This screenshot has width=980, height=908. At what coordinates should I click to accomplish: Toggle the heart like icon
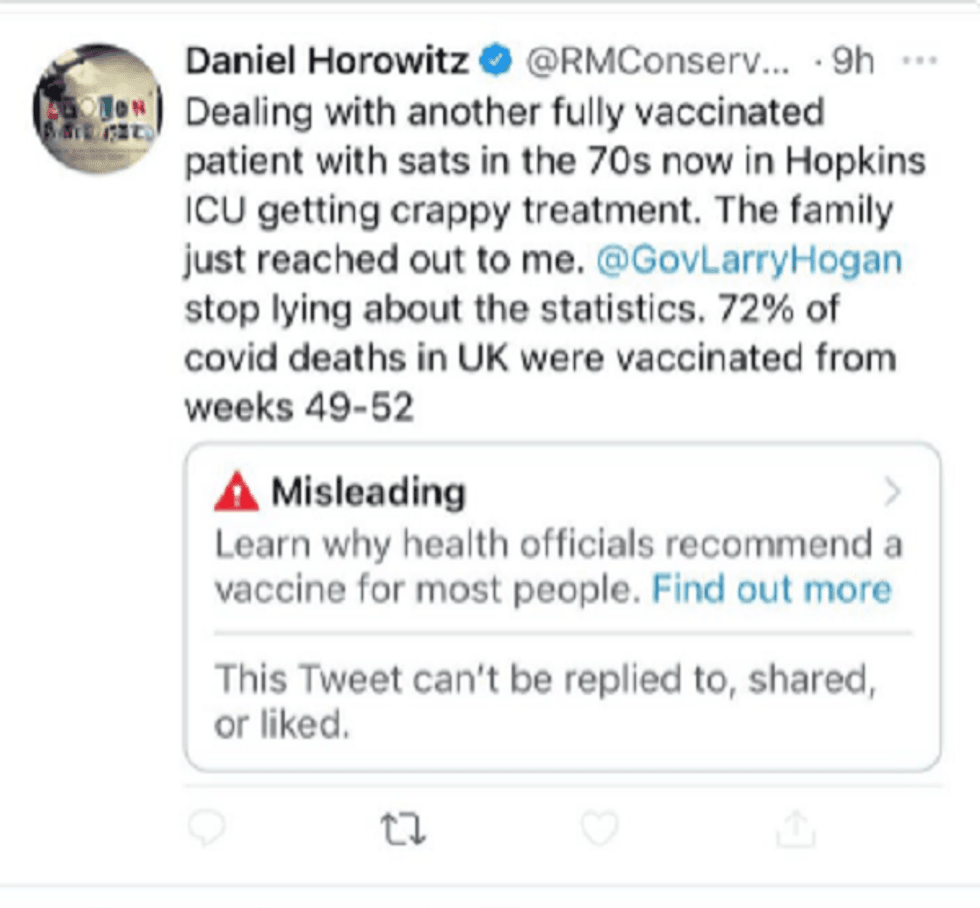pyautogui.click(x=600, y=827)
